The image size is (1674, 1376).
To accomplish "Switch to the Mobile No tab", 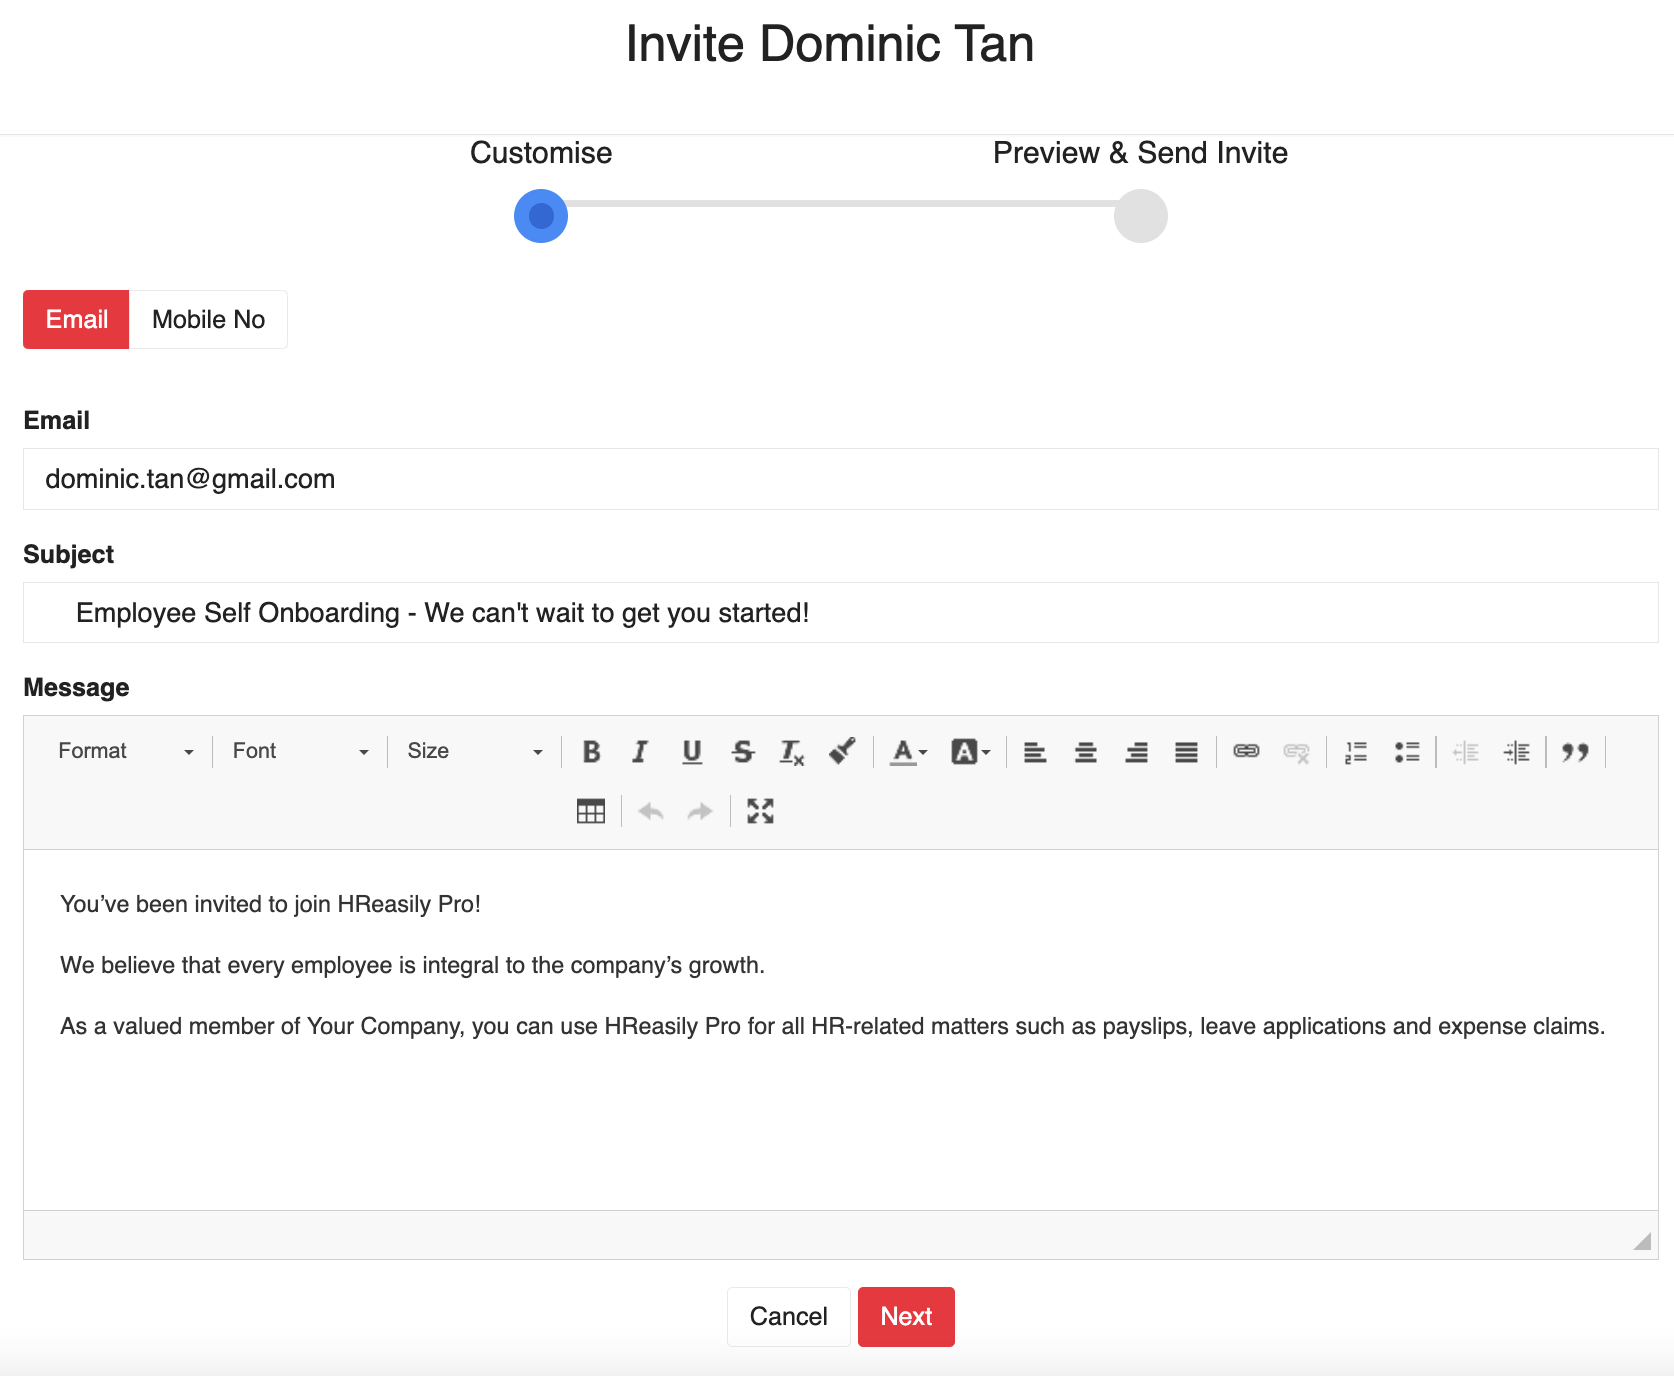I will [x=208, y=319].
